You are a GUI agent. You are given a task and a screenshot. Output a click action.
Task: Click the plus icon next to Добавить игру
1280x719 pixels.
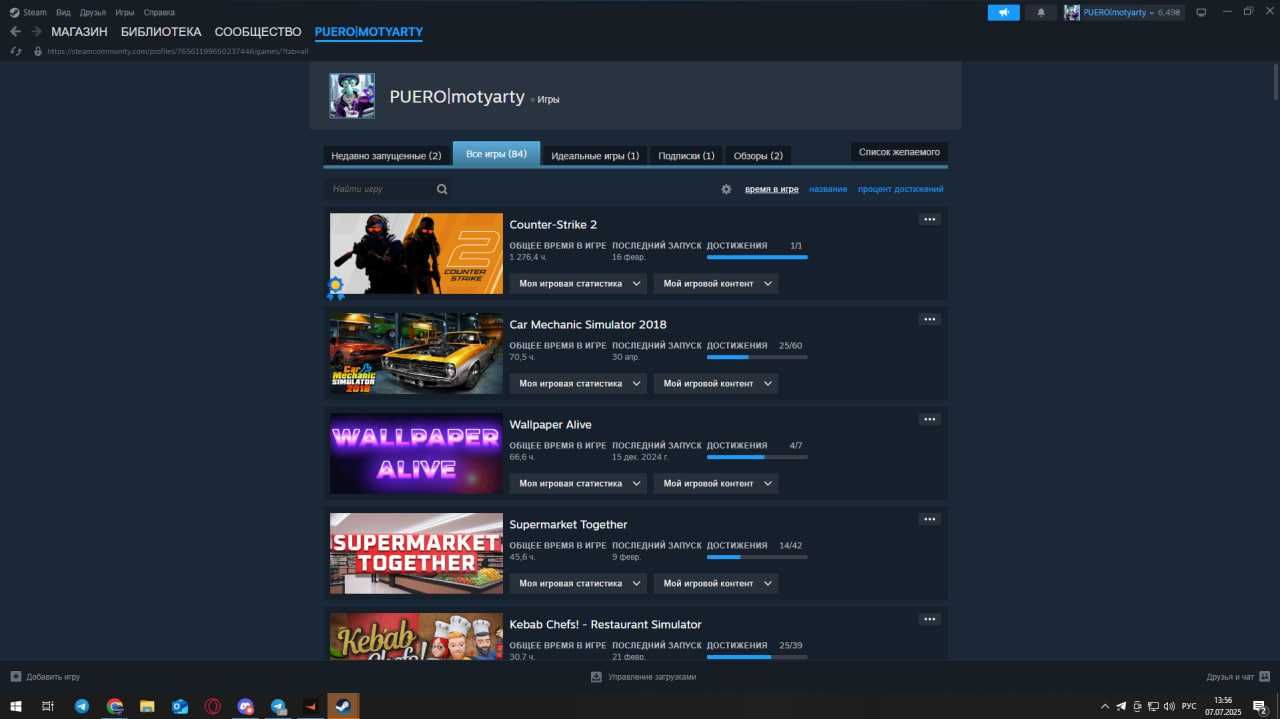click(15, 677)
